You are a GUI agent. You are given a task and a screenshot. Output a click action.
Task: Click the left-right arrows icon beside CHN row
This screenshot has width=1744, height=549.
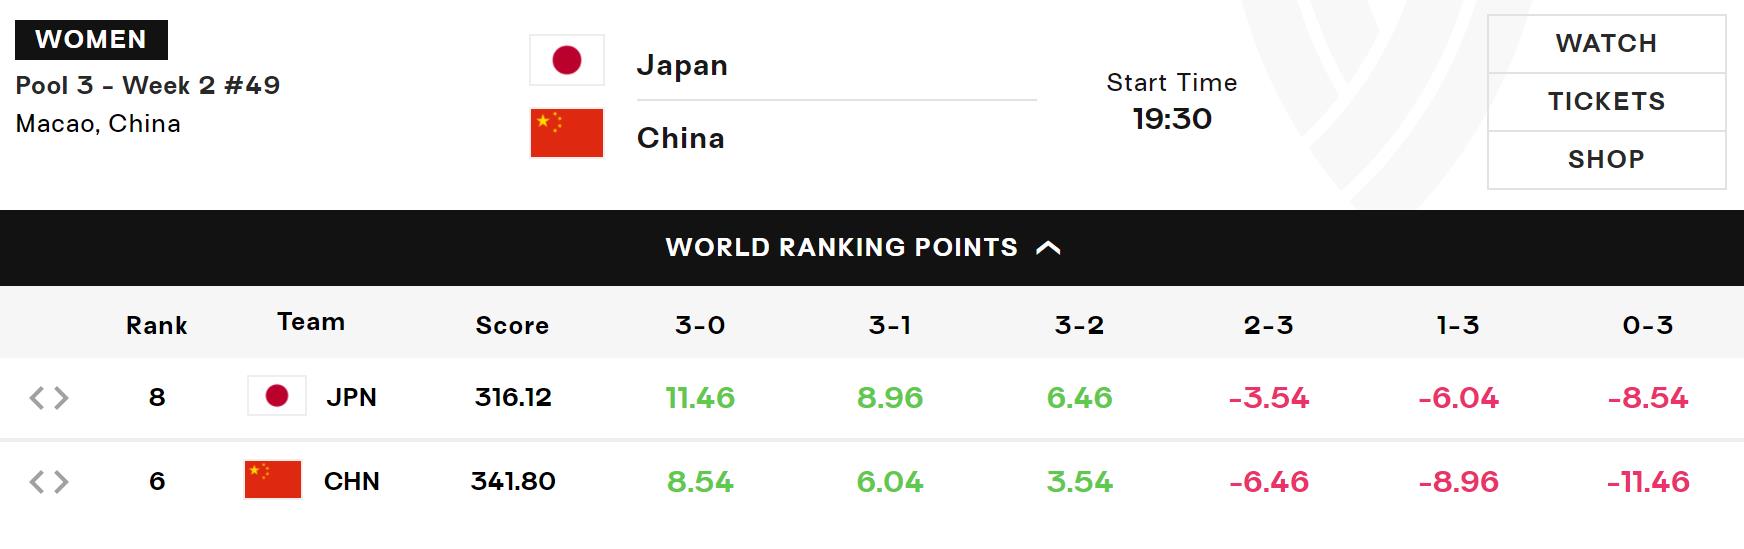tap(49, 482)
